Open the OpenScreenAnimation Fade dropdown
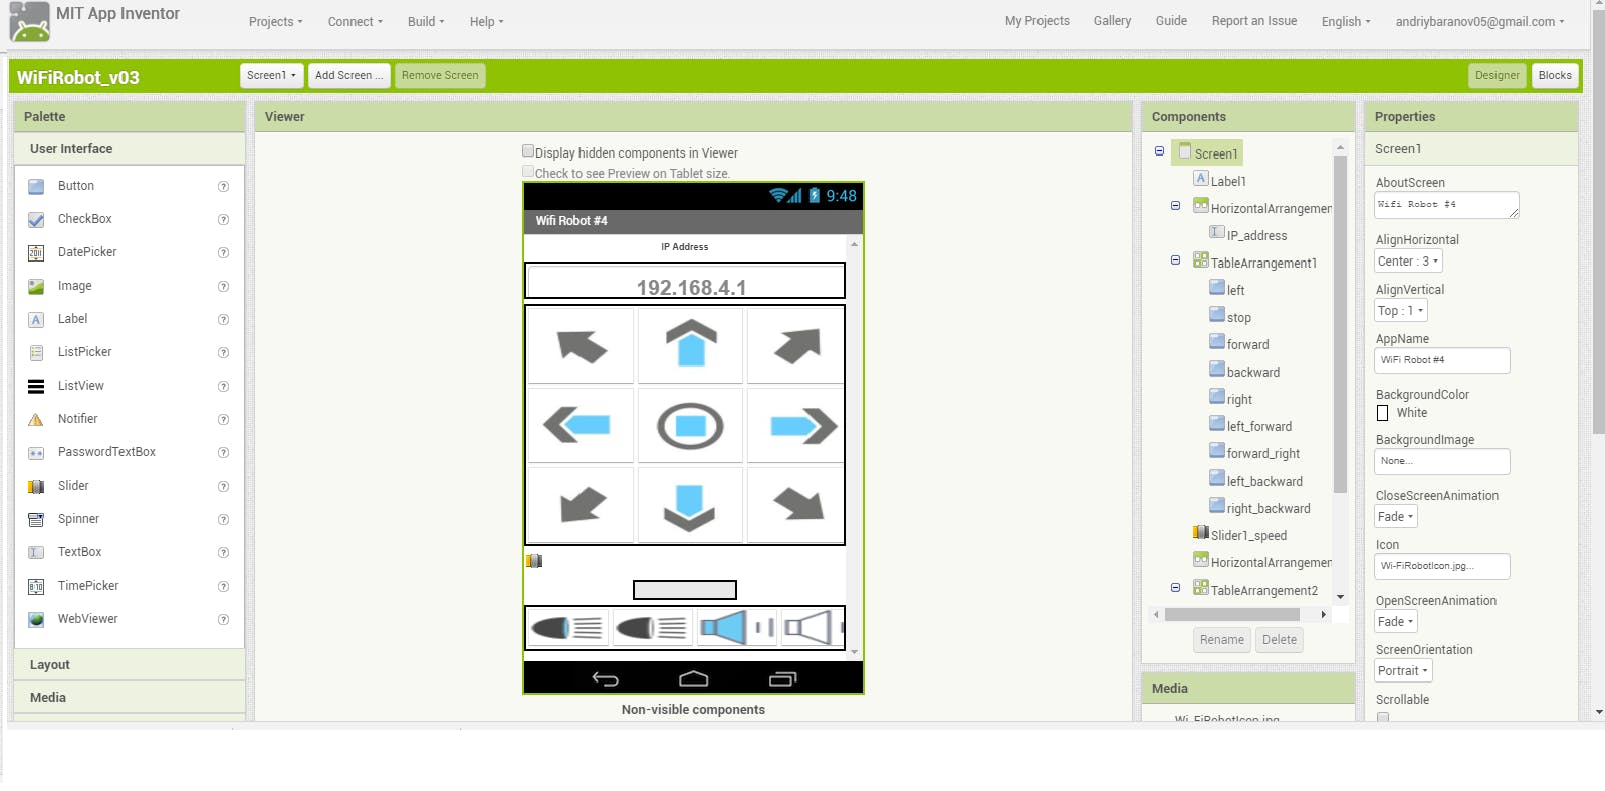1605x791 pixels. pyautogui.click(x=1396, y=622)
